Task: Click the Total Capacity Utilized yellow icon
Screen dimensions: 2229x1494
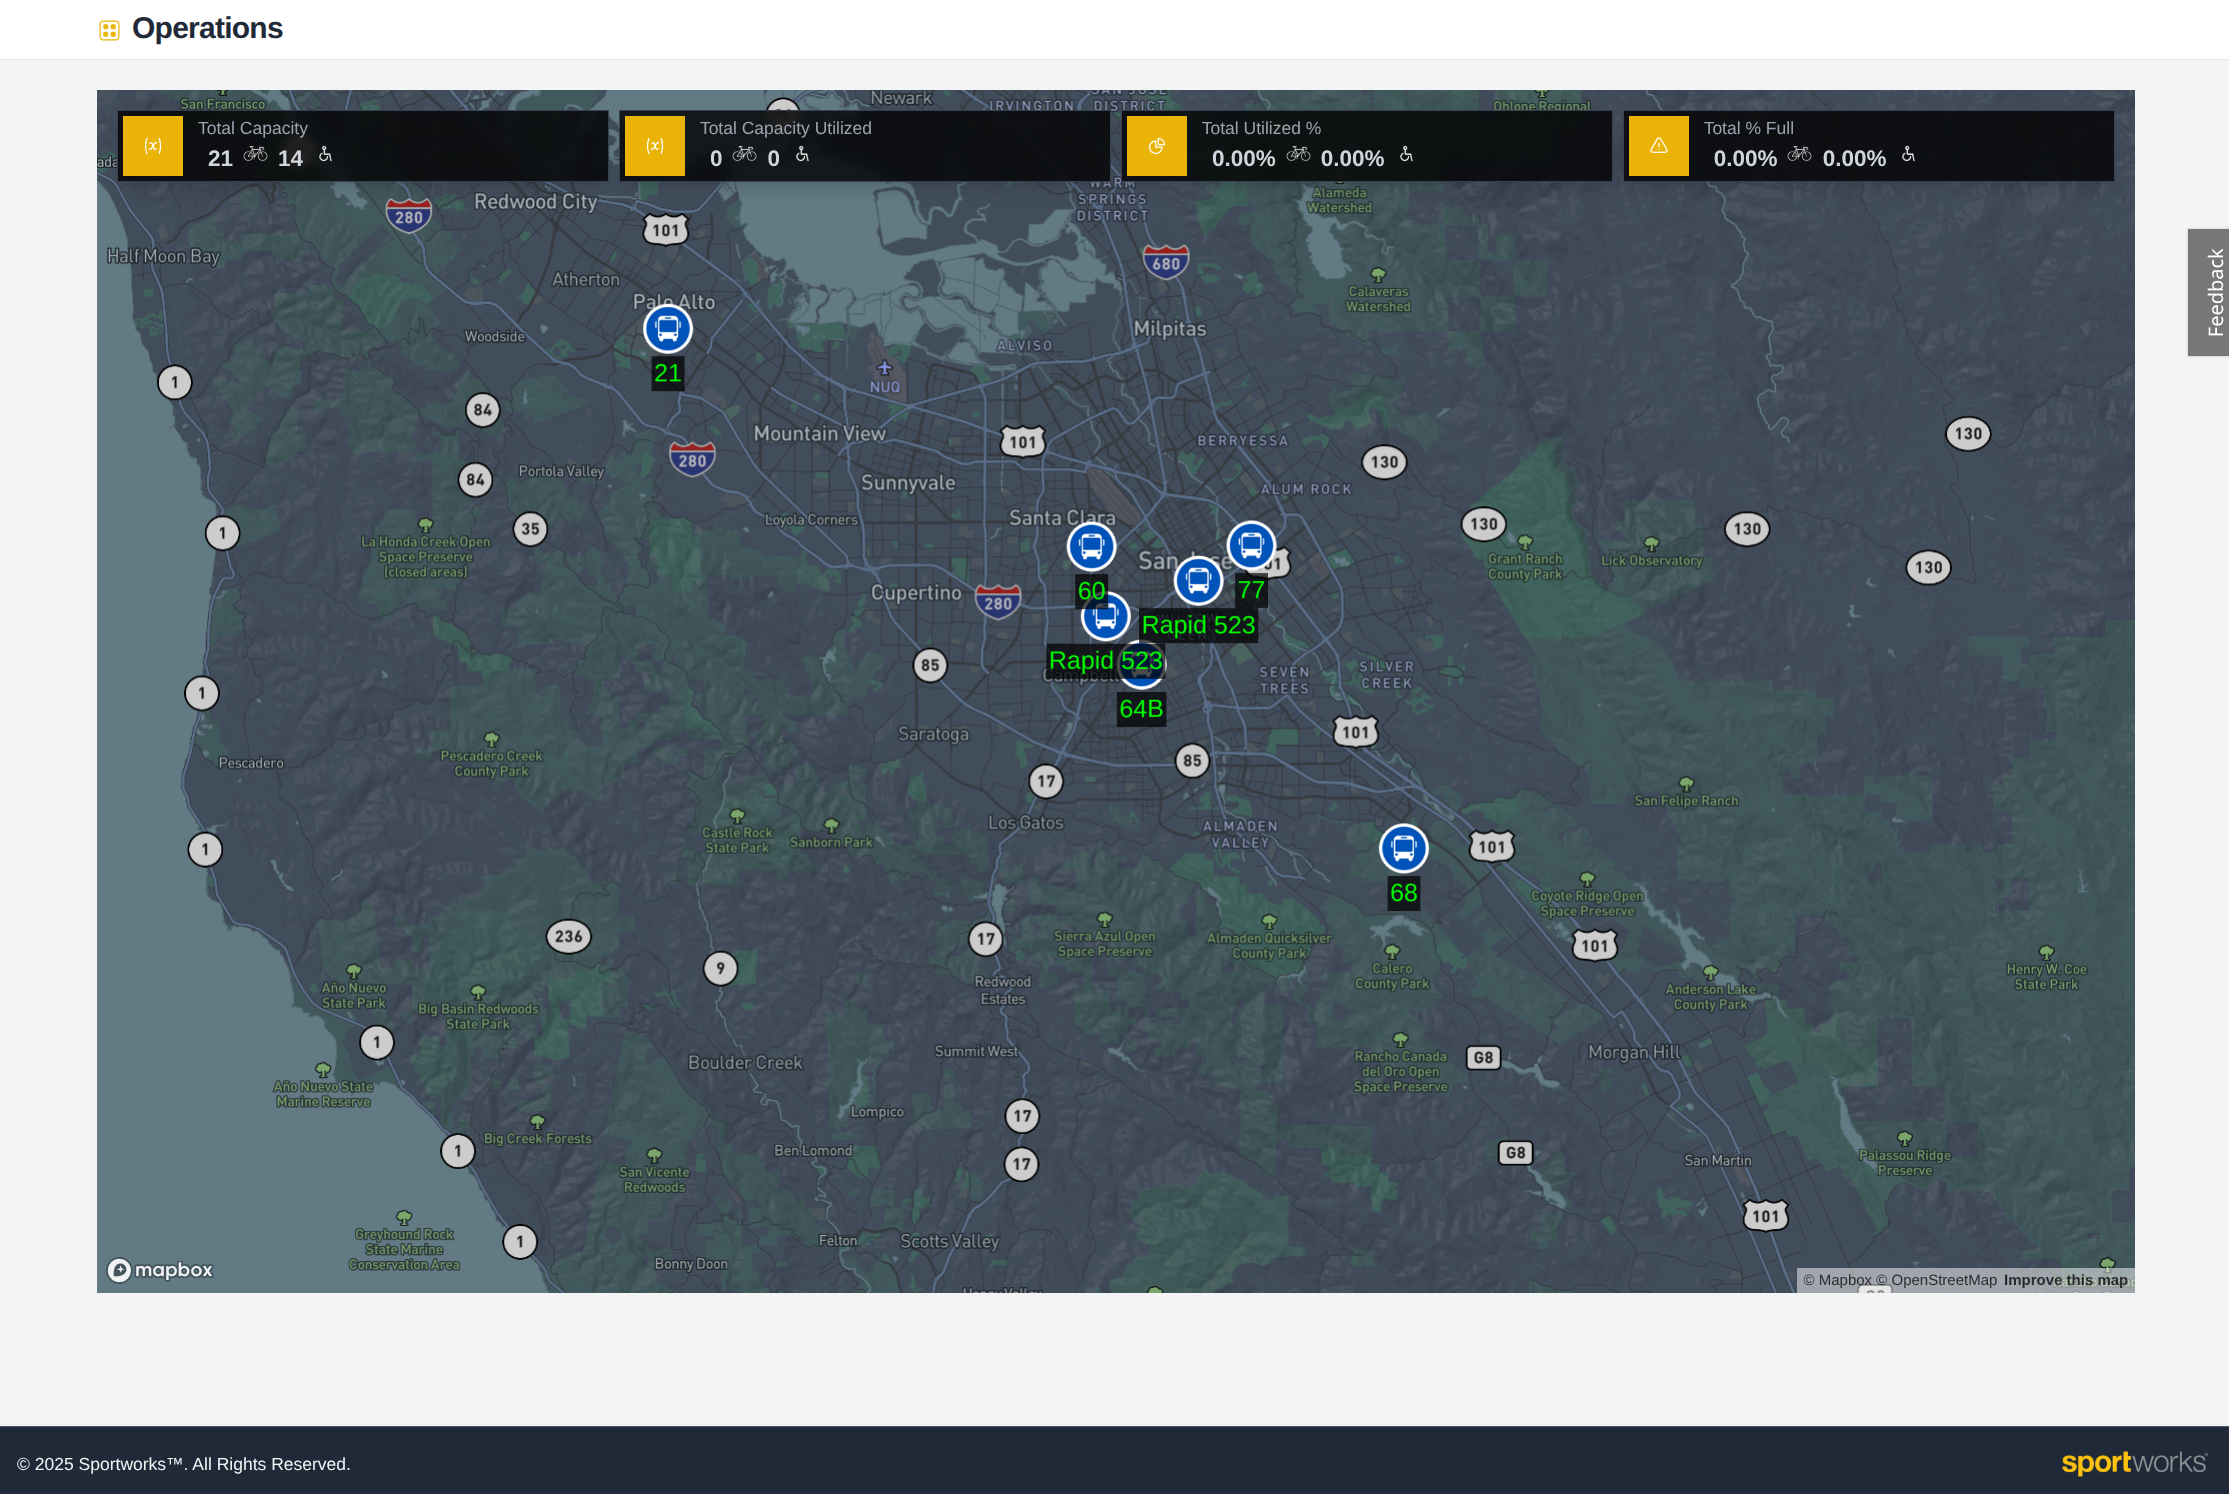Action: click(655, 146)
